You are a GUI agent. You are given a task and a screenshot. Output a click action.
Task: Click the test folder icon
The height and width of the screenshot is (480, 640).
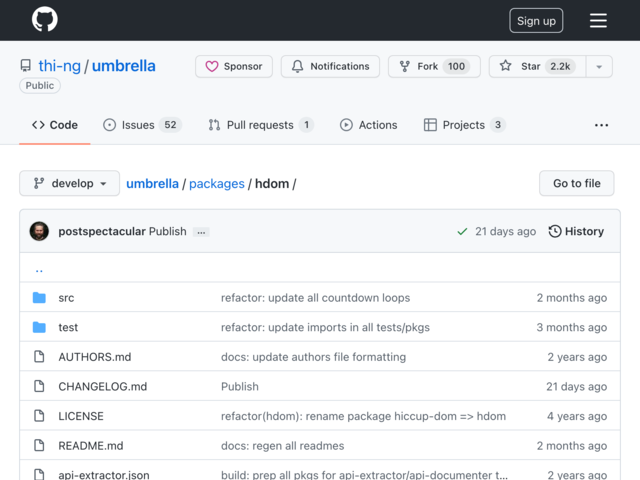coord(39,327)
